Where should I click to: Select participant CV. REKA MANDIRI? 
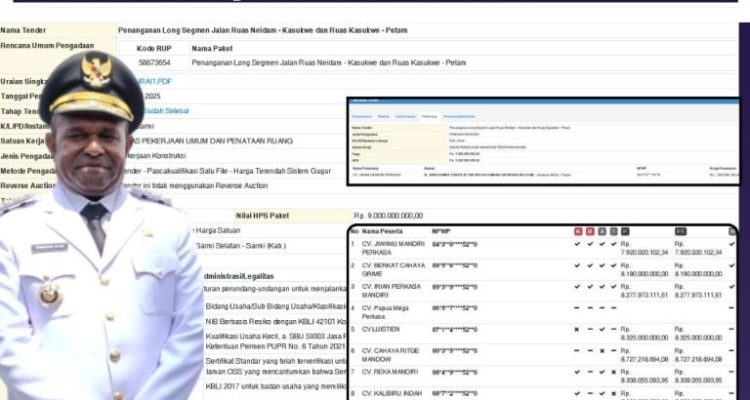click(x=389, y=372)
